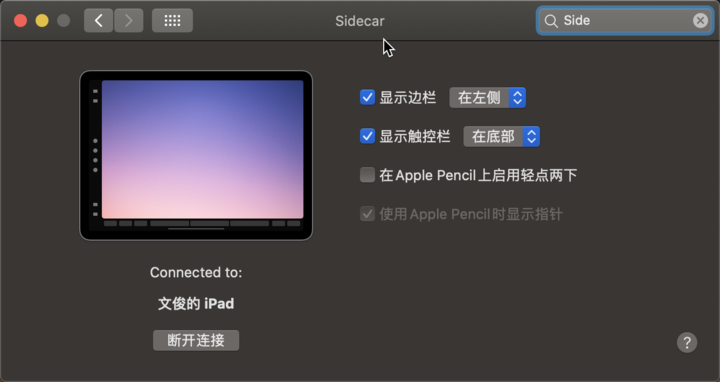The width and height of the screenshot is (720, 382).
Task: Show all preferences via grid icon
Action: point(172,21)
